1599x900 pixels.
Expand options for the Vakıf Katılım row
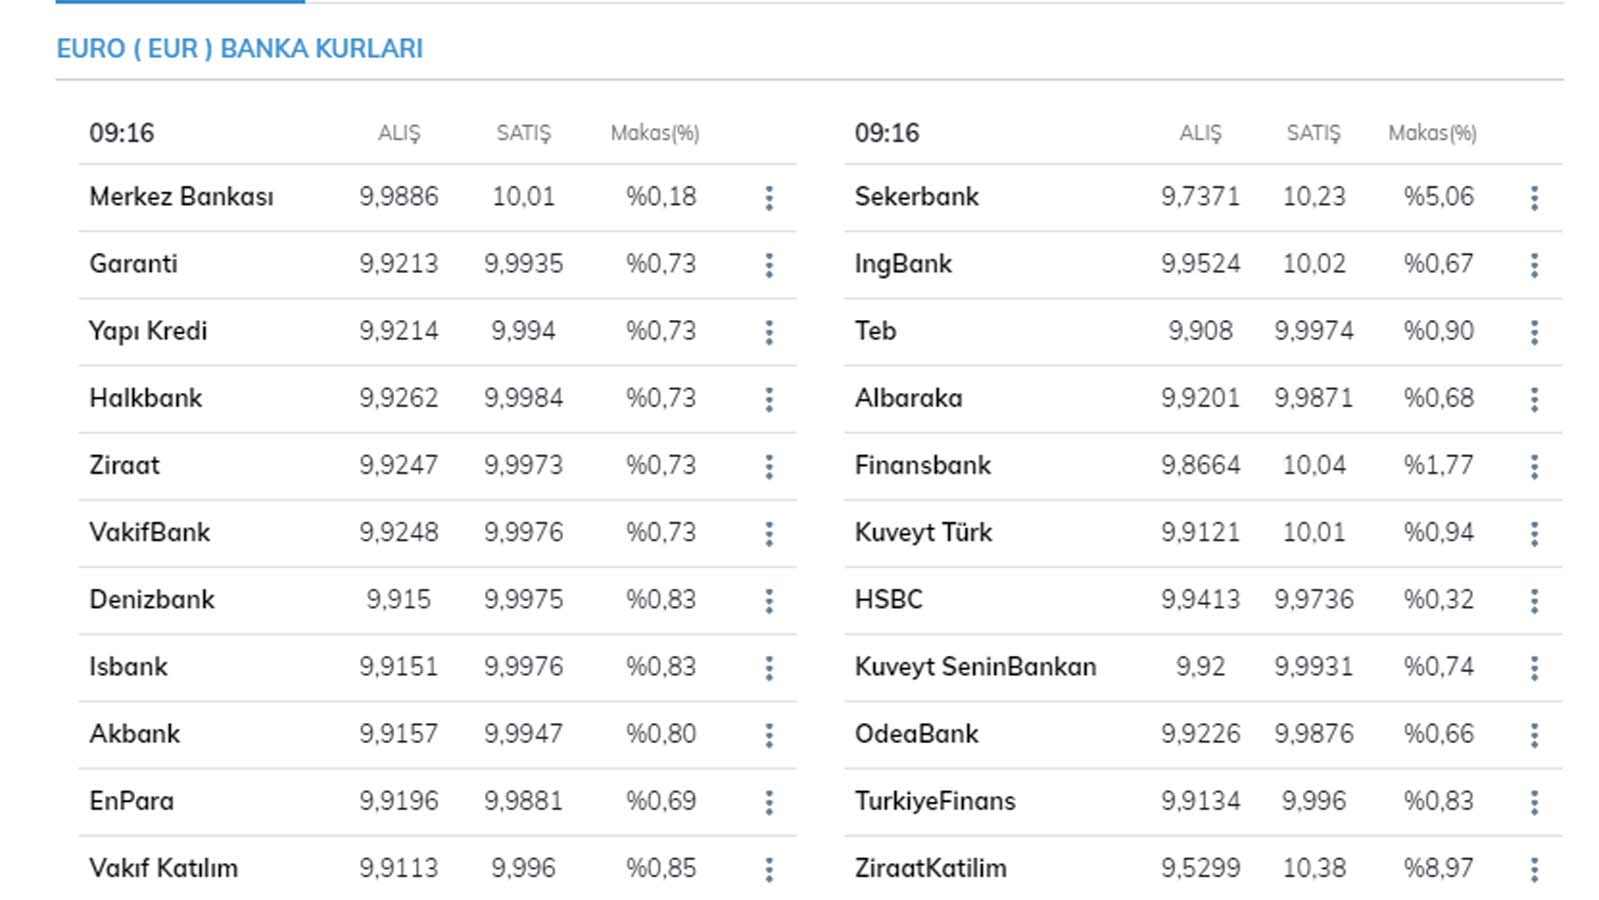point(769,869)
